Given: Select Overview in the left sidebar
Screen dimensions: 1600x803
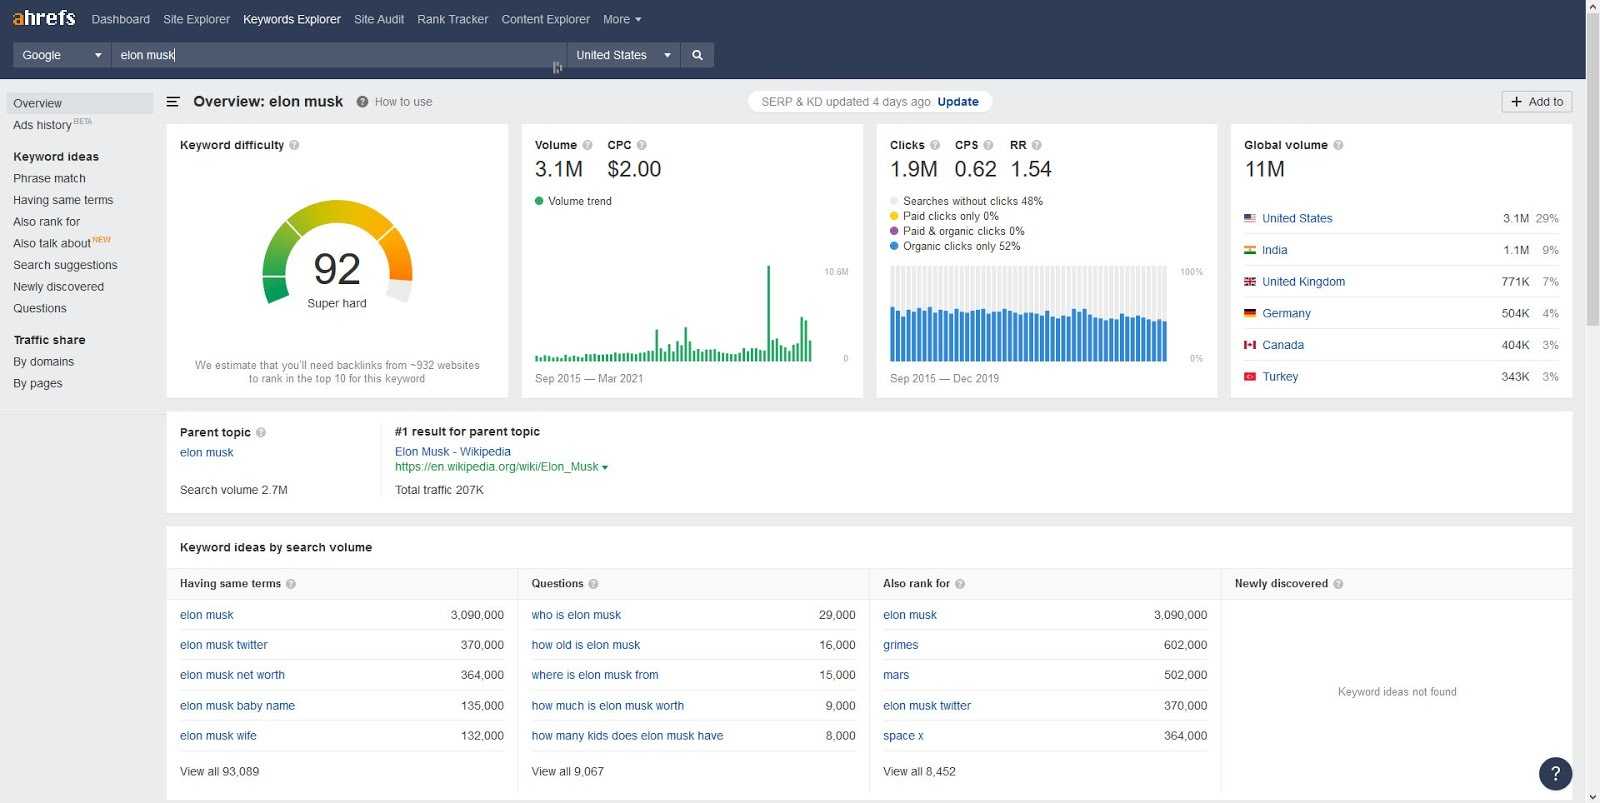Looking at the screenshot, I should (80, 103).
